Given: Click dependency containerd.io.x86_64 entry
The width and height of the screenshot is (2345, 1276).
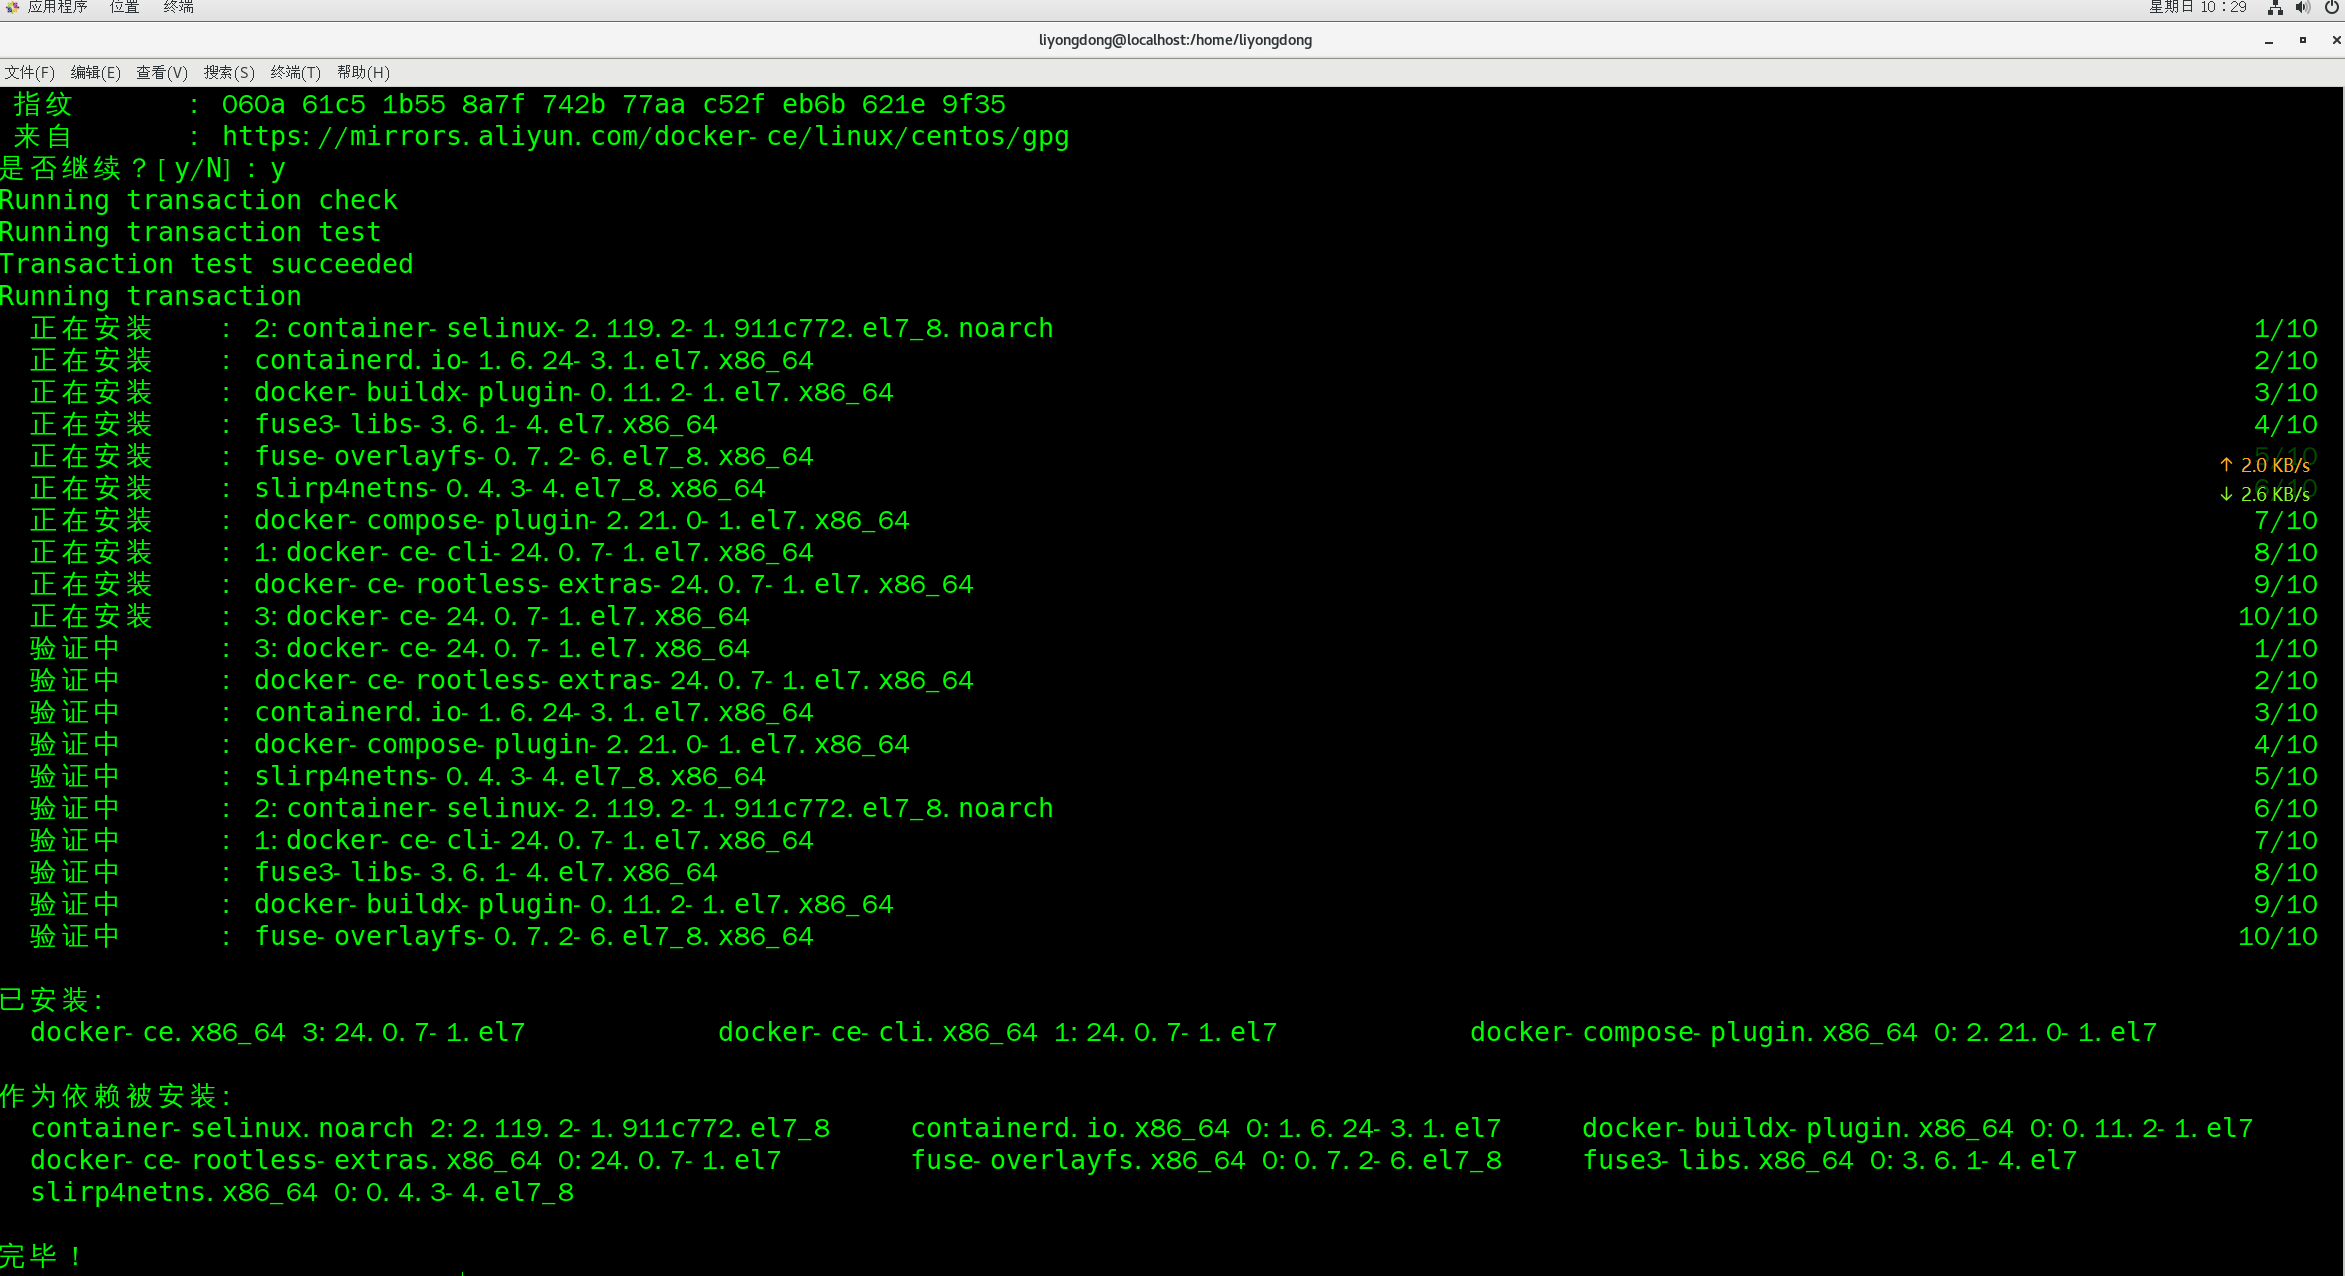Looking at the screenshot, I should 1206,1128.
